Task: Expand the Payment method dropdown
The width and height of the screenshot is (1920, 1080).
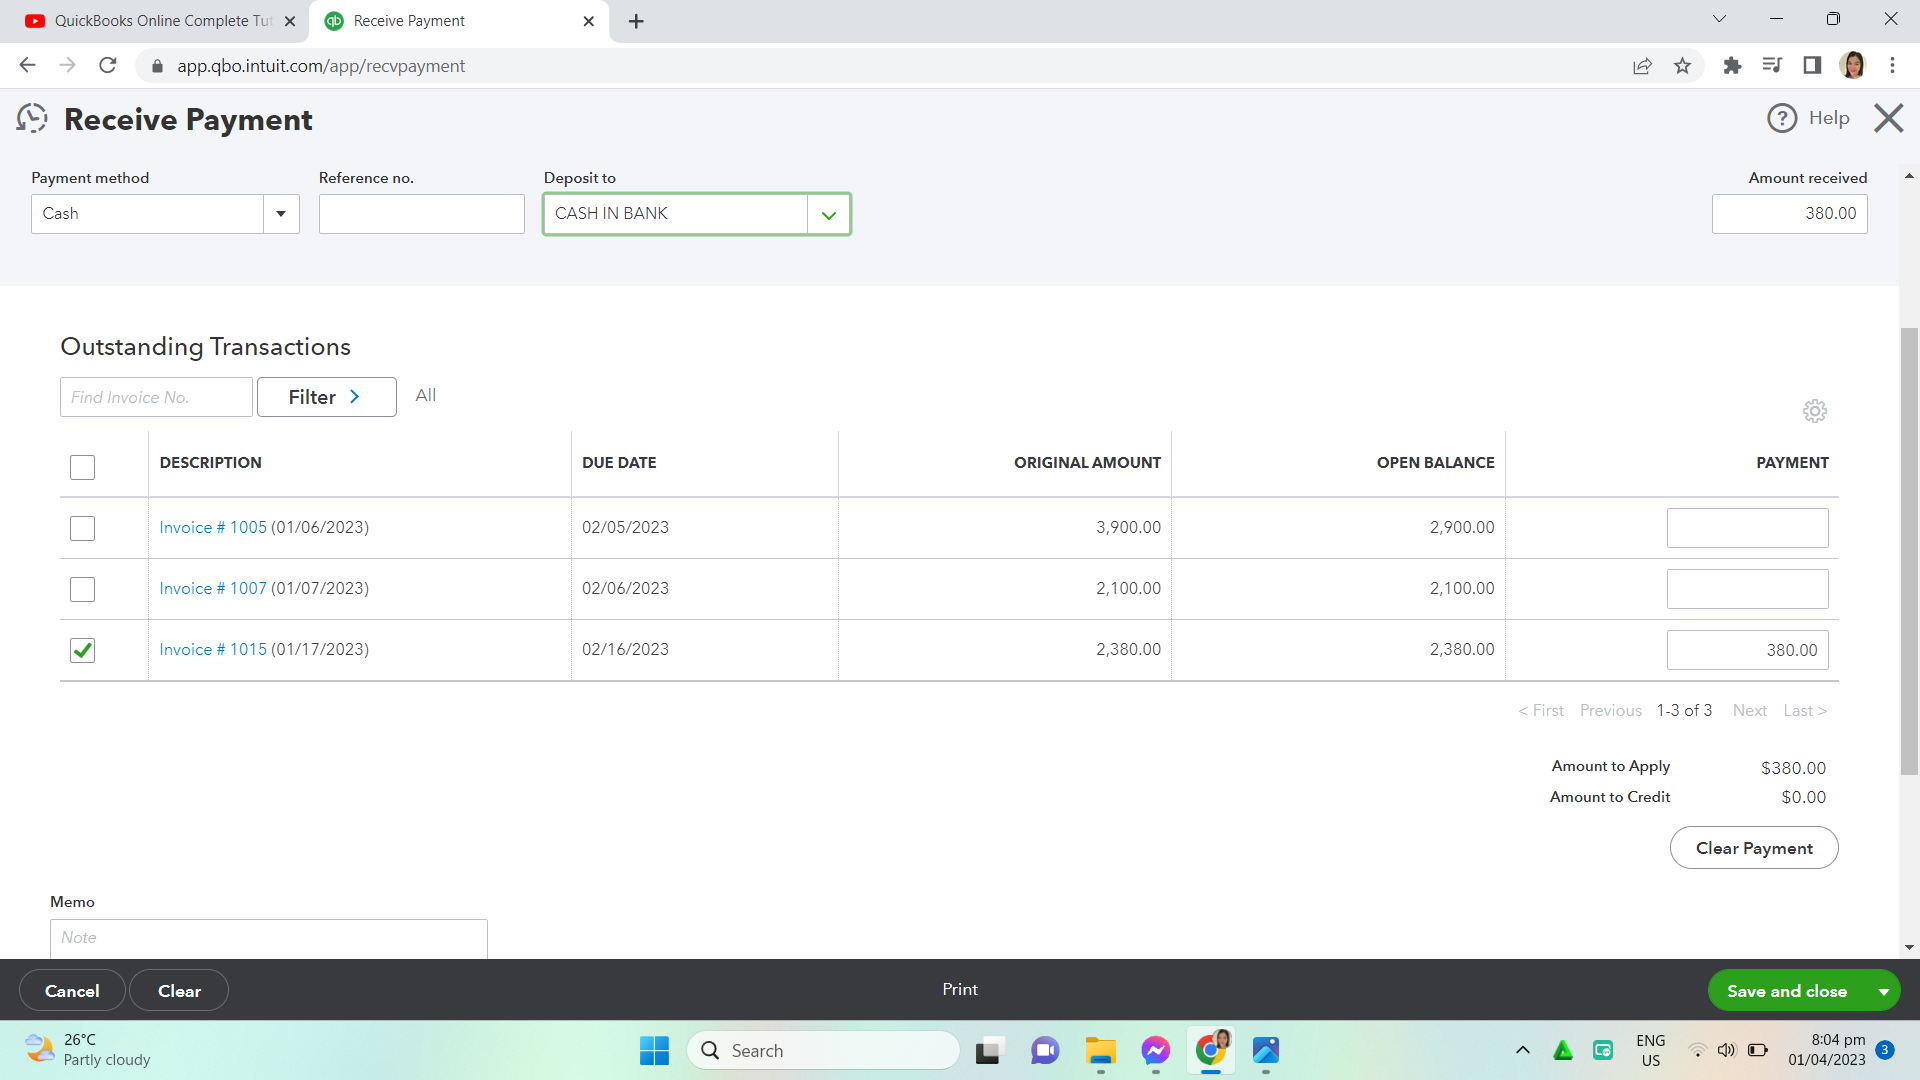Action: coord(281,214)
